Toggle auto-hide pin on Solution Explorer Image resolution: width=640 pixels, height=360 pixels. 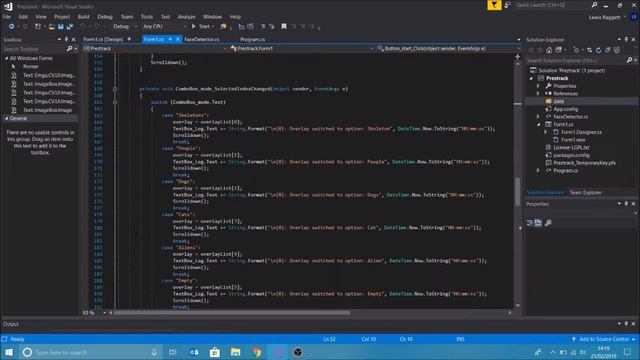(626, 40)
